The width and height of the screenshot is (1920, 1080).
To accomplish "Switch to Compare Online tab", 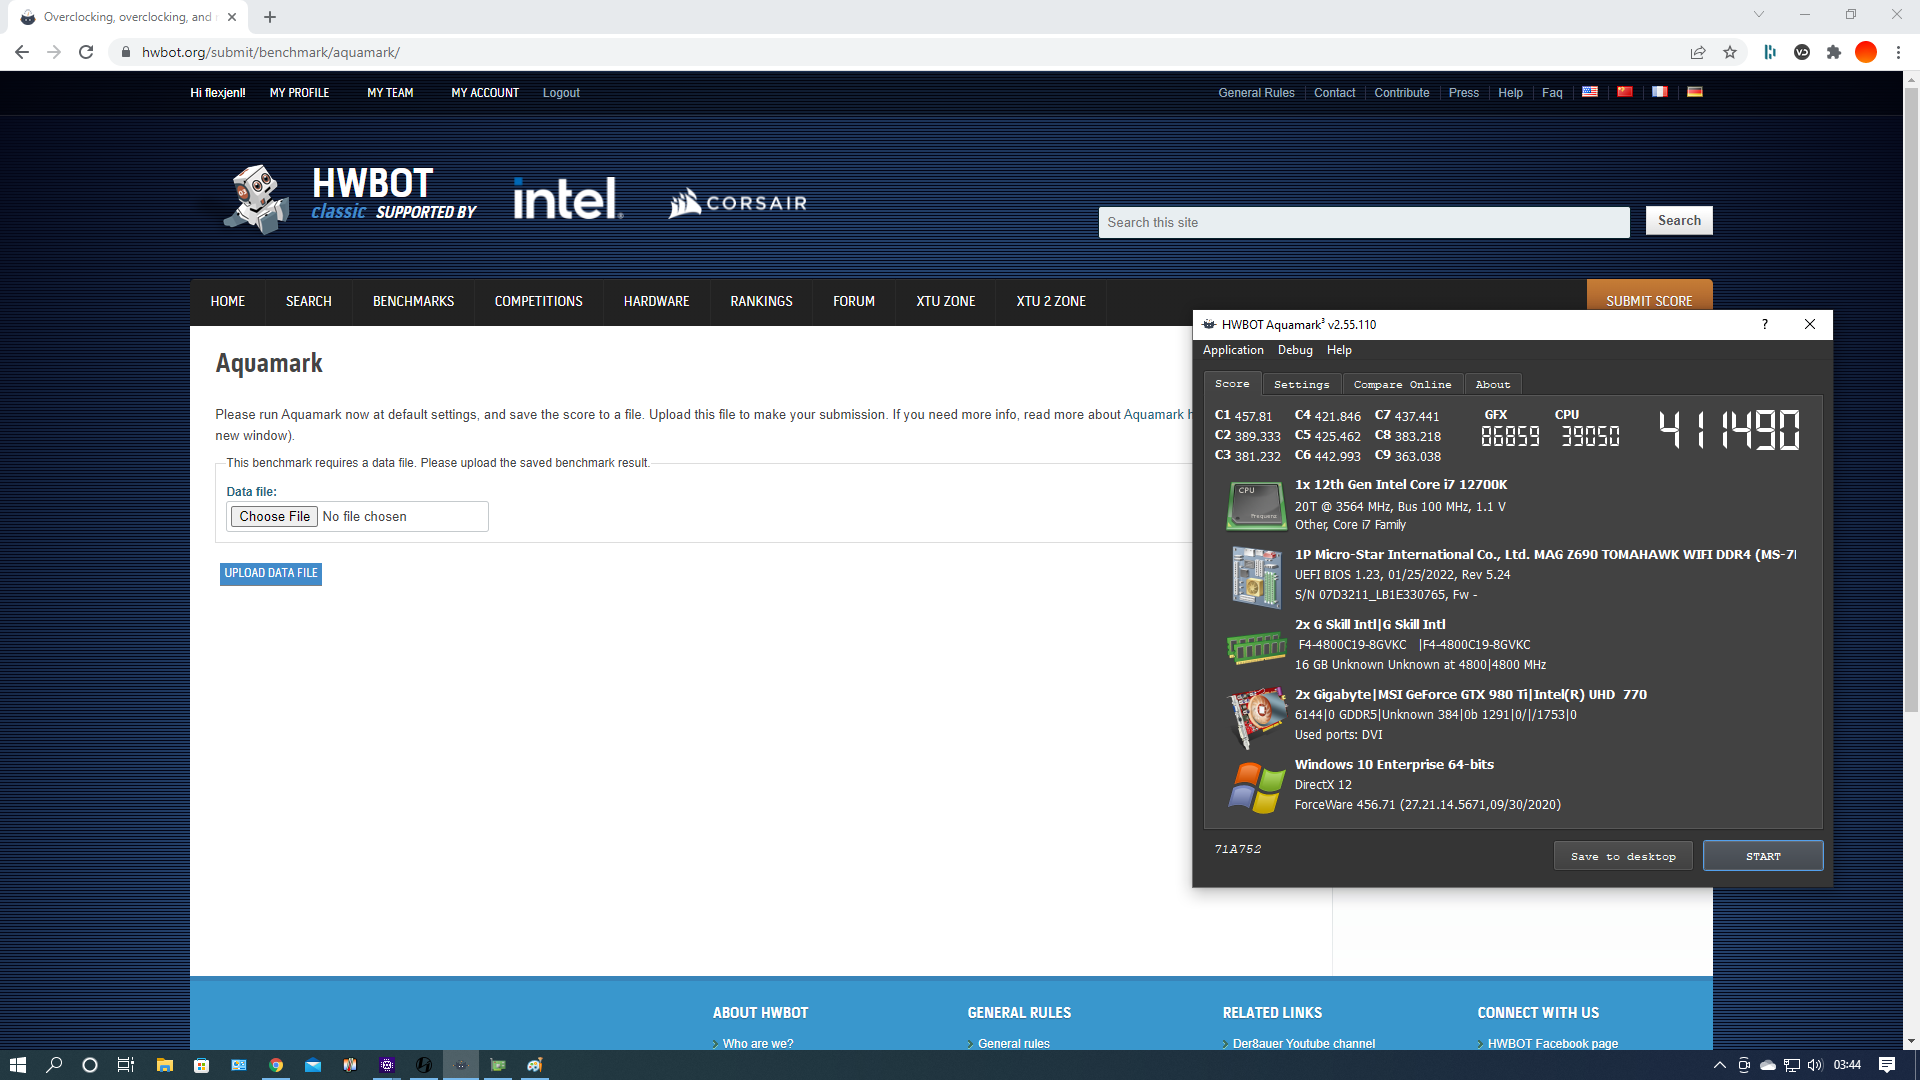I will tap(1402, 384).
